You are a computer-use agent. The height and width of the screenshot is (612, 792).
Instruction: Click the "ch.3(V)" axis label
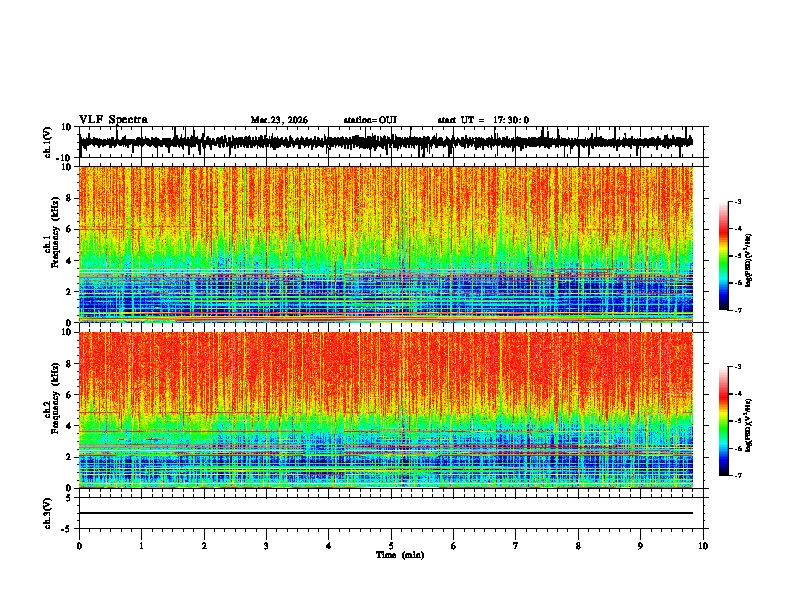48,513
